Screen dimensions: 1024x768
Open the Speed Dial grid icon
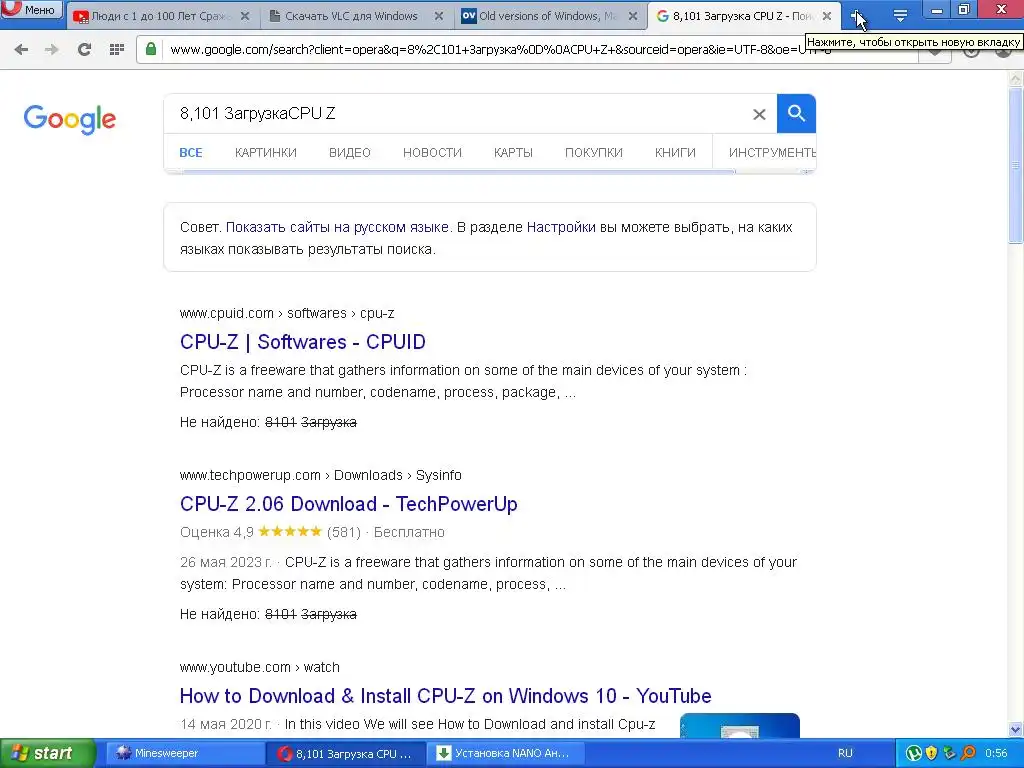coord(117,49)
